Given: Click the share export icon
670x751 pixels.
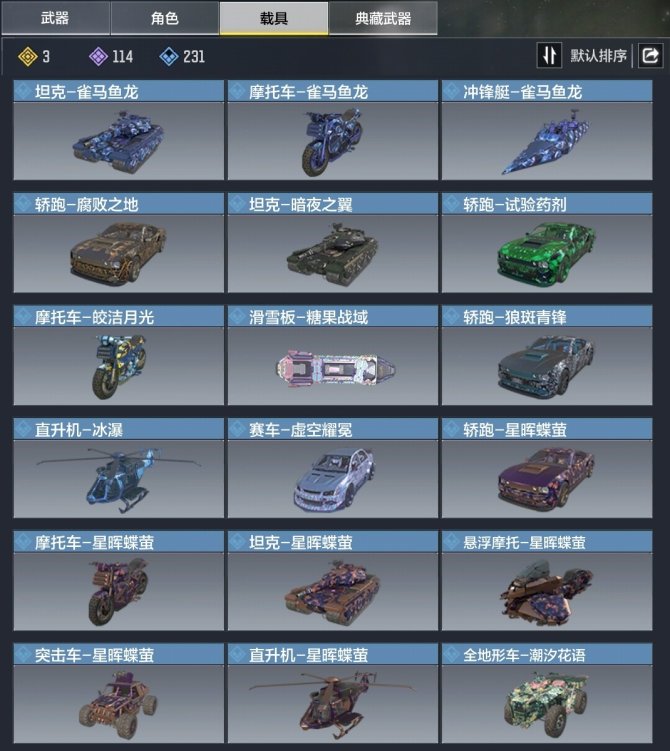Looking at the screenshot, I should point(650,56).
